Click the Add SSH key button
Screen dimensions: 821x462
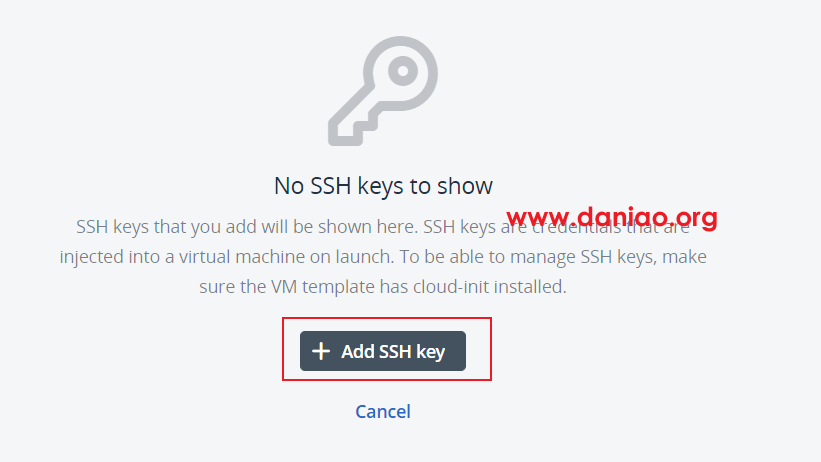pyautogui.click(x=383, y=351)
